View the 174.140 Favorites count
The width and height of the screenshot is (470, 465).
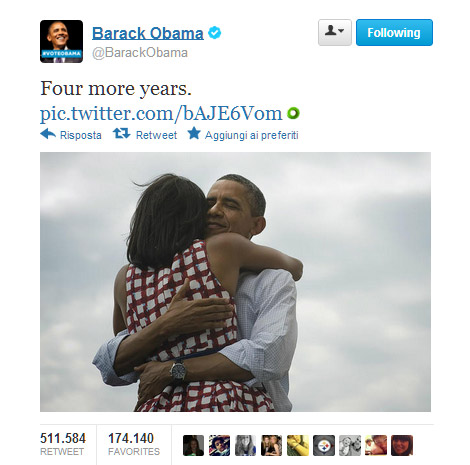coord(134,444)
